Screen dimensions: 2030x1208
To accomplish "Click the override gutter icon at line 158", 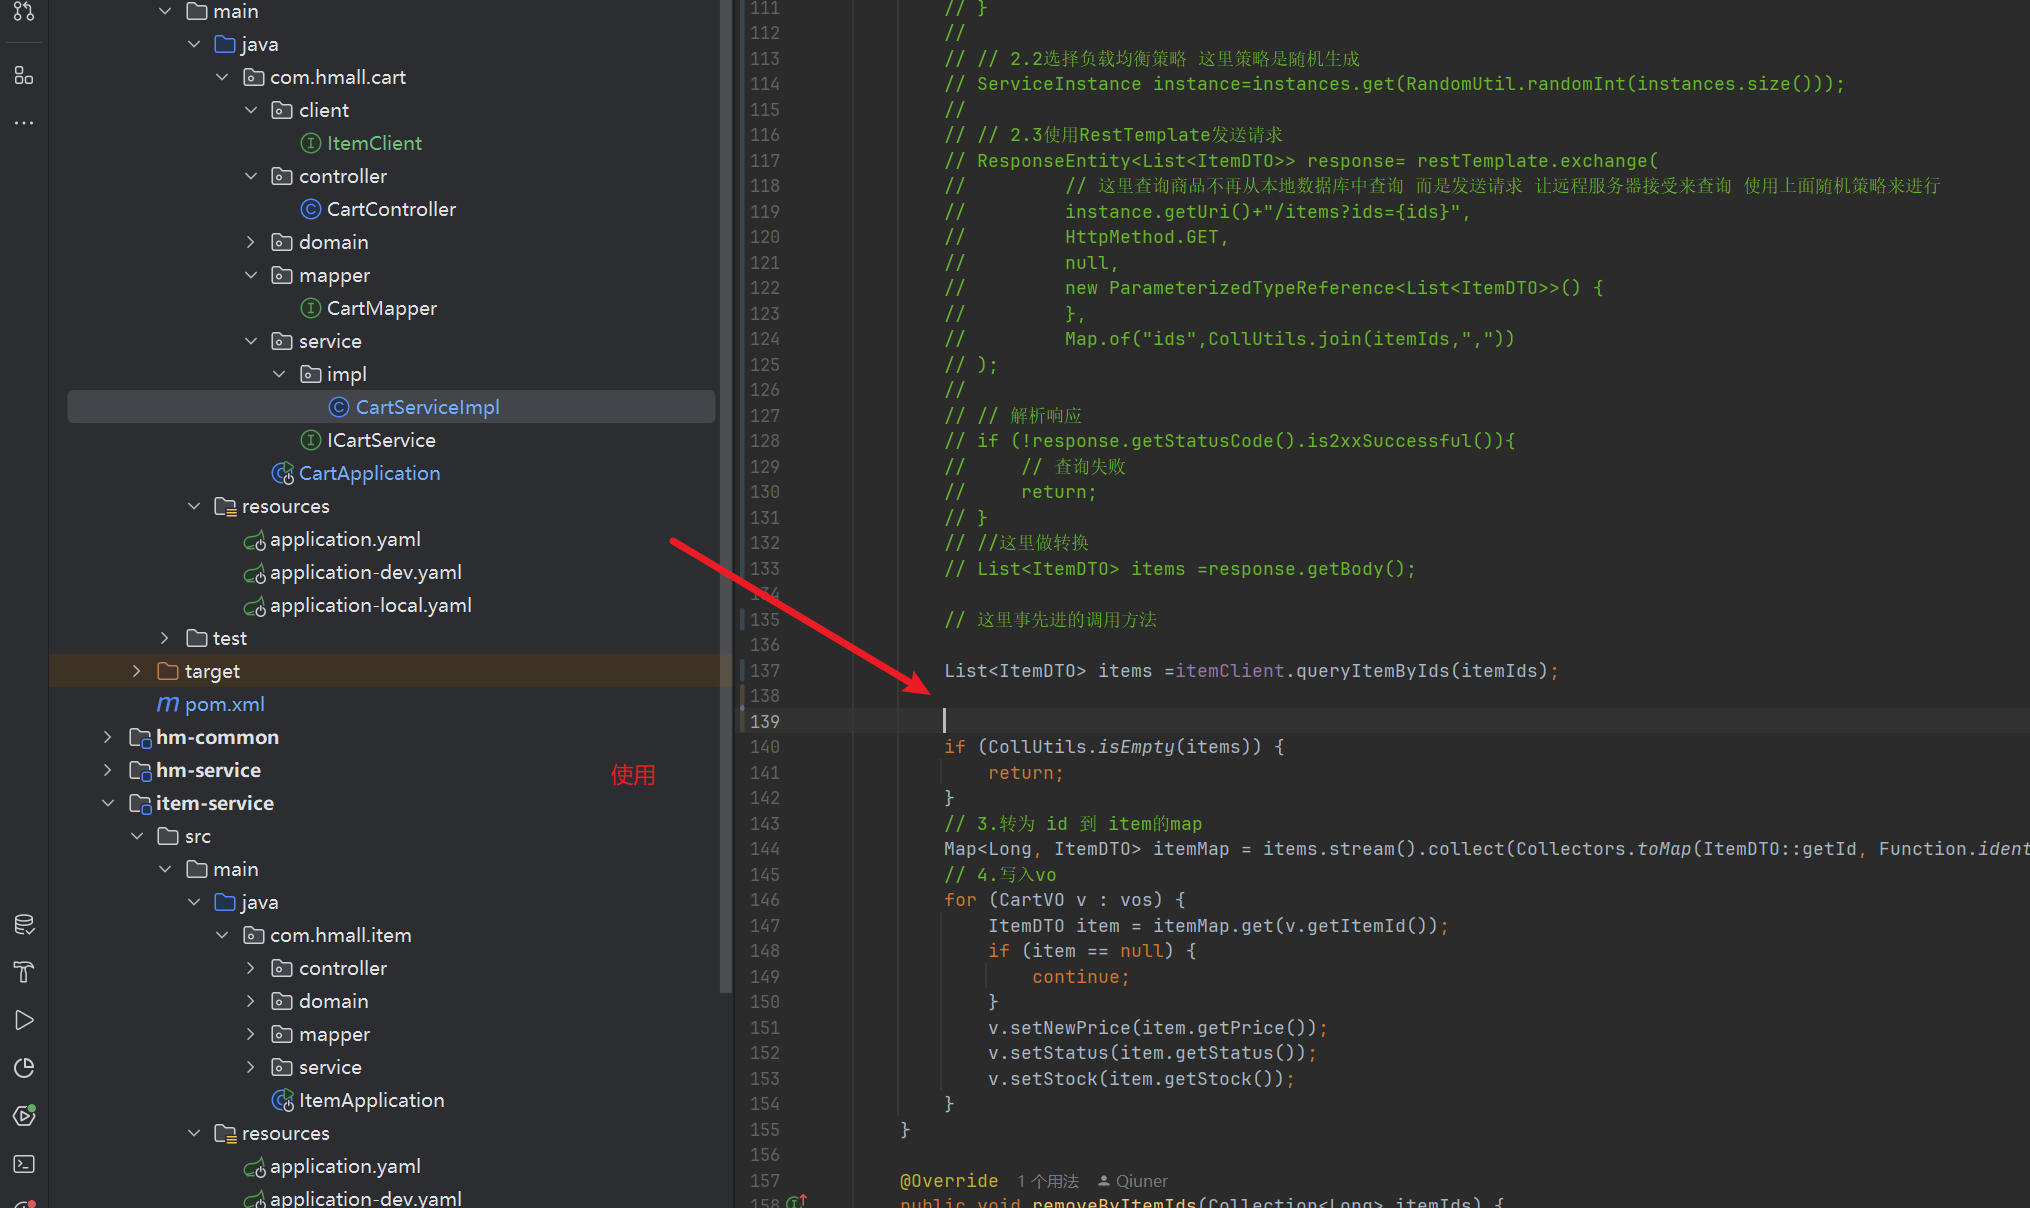I will [x=796, y=1201].
